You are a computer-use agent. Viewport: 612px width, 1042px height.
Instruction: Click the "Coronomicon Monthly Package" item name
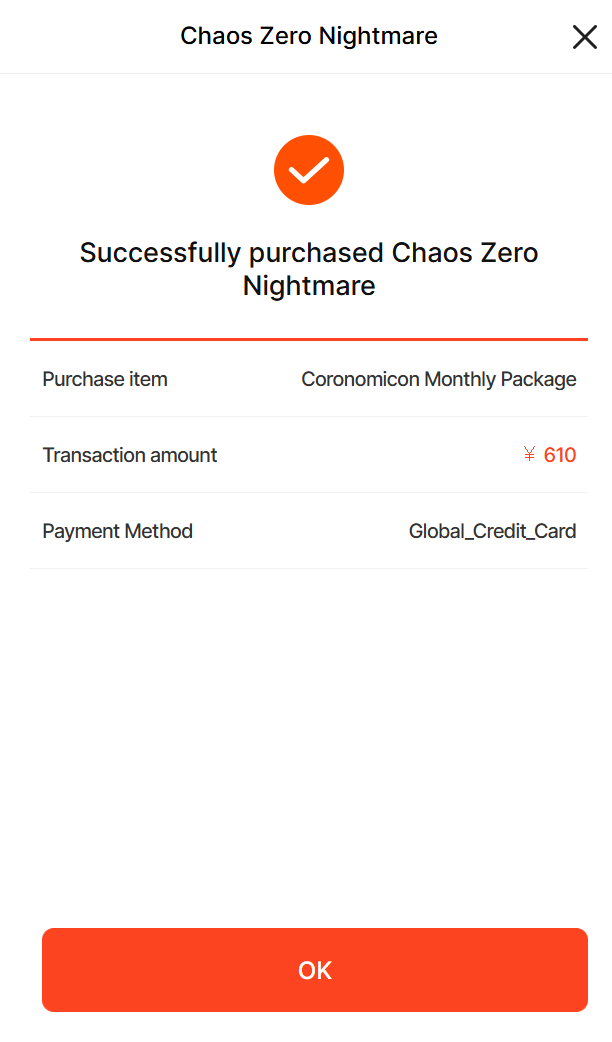tap(439, 379)
